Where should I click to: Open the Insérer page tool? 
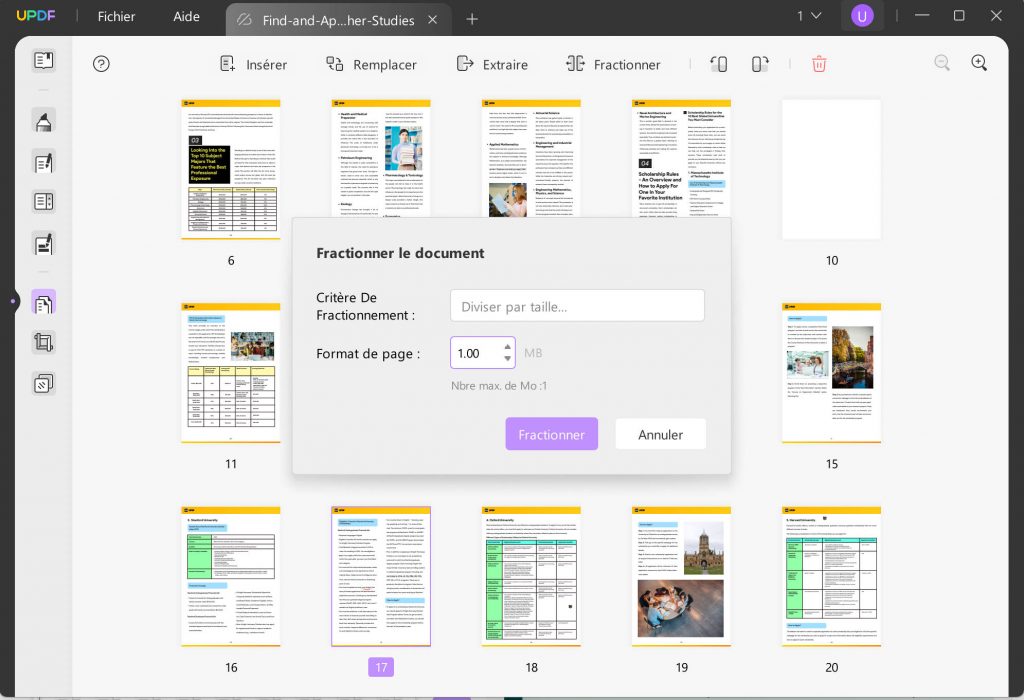click(254, 64)
